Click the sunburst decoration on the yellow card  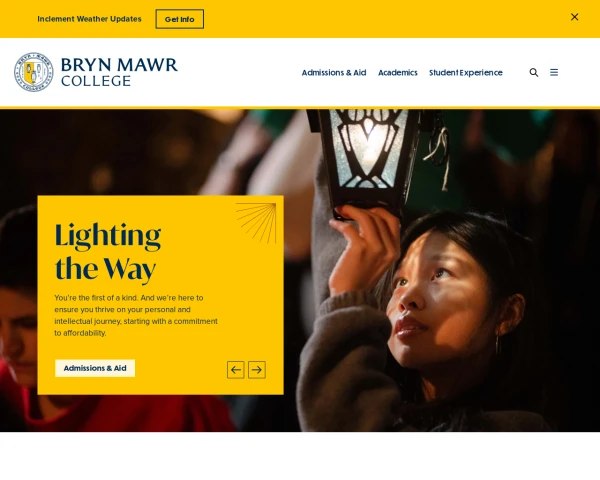(256, 223)
